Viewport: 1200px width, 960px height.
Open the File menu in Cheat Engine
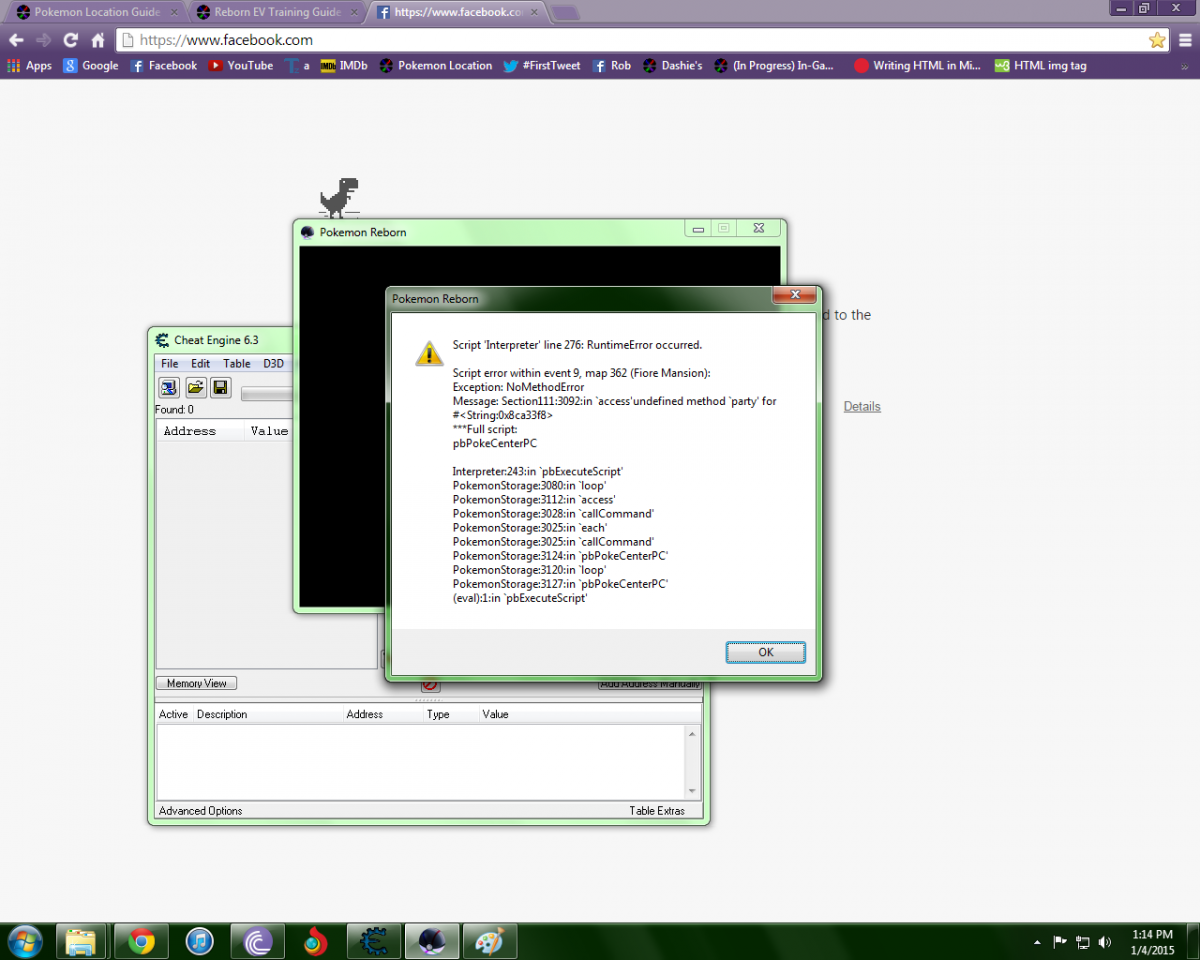point(170,364)
